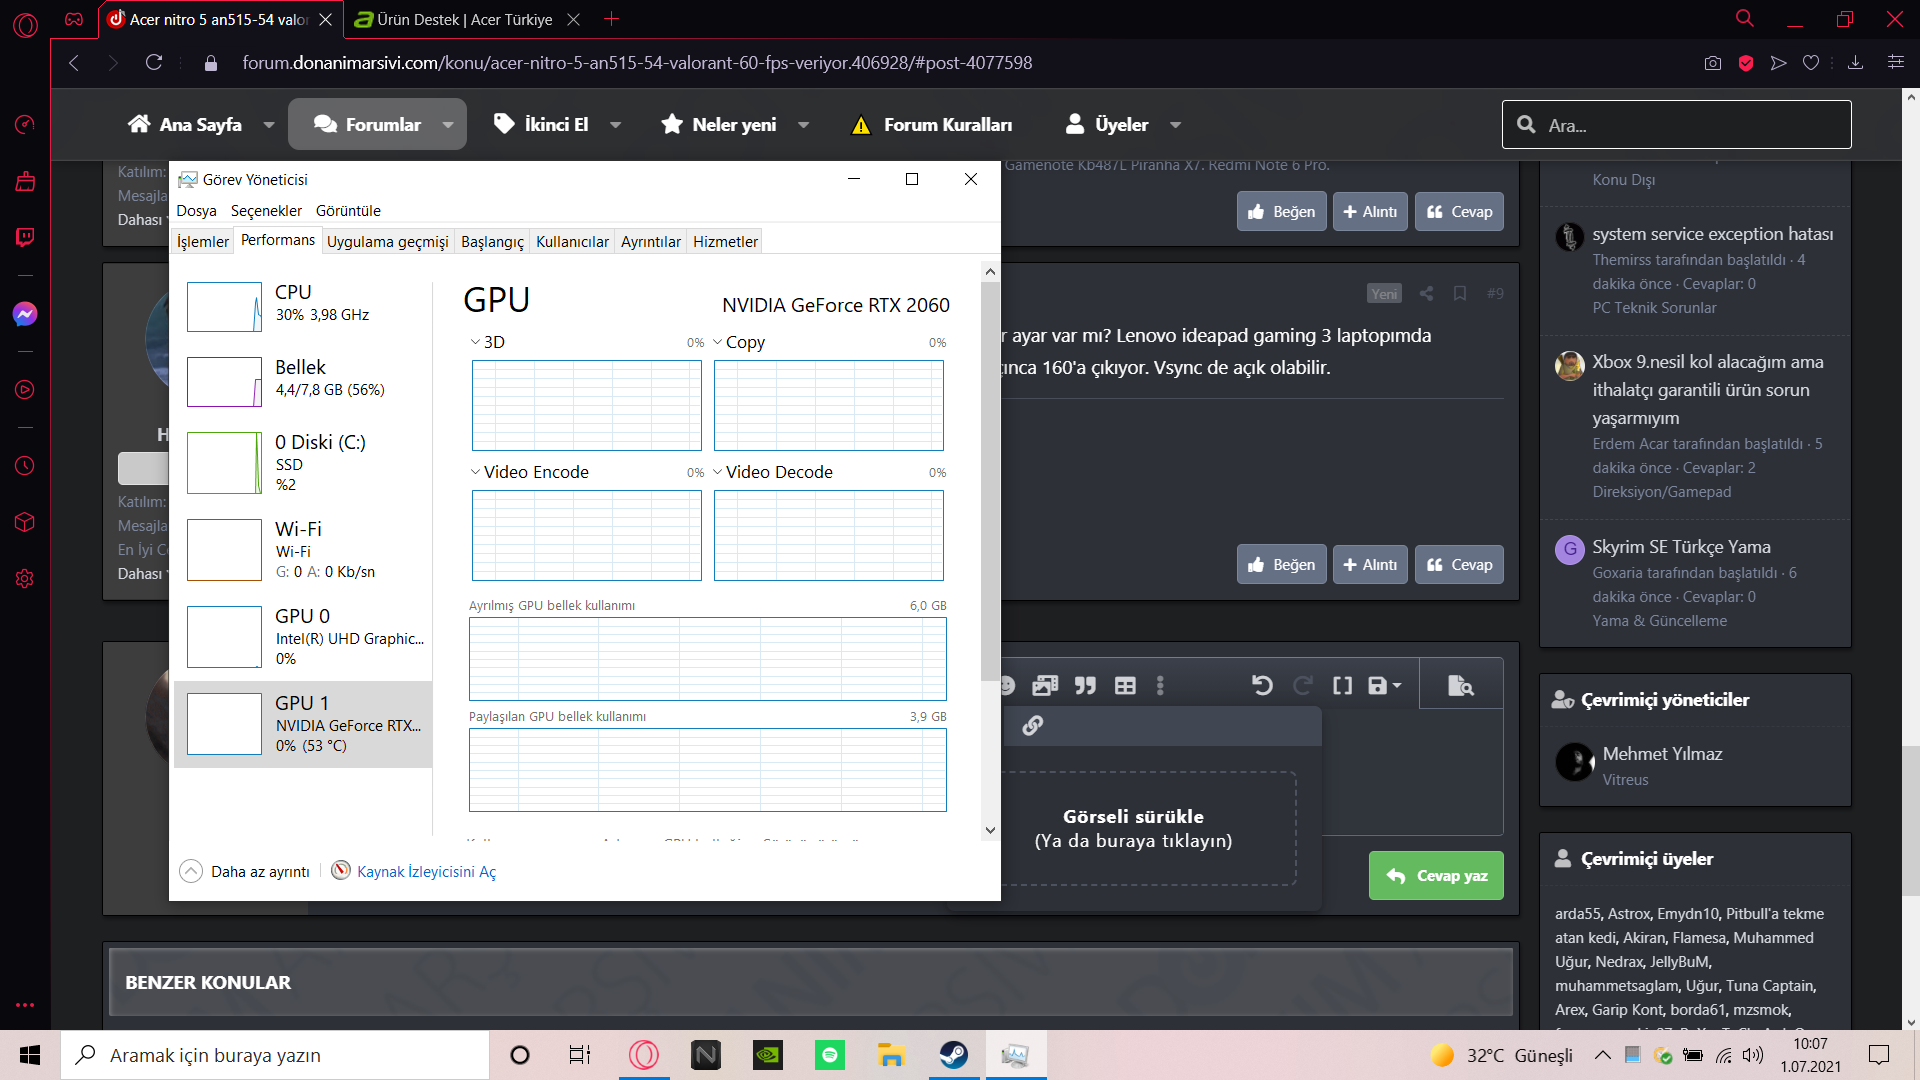This screenshot has width=1920, height=1080.
Task: Click the Windows taskbar search box
Action: [x=276, y=1055]
